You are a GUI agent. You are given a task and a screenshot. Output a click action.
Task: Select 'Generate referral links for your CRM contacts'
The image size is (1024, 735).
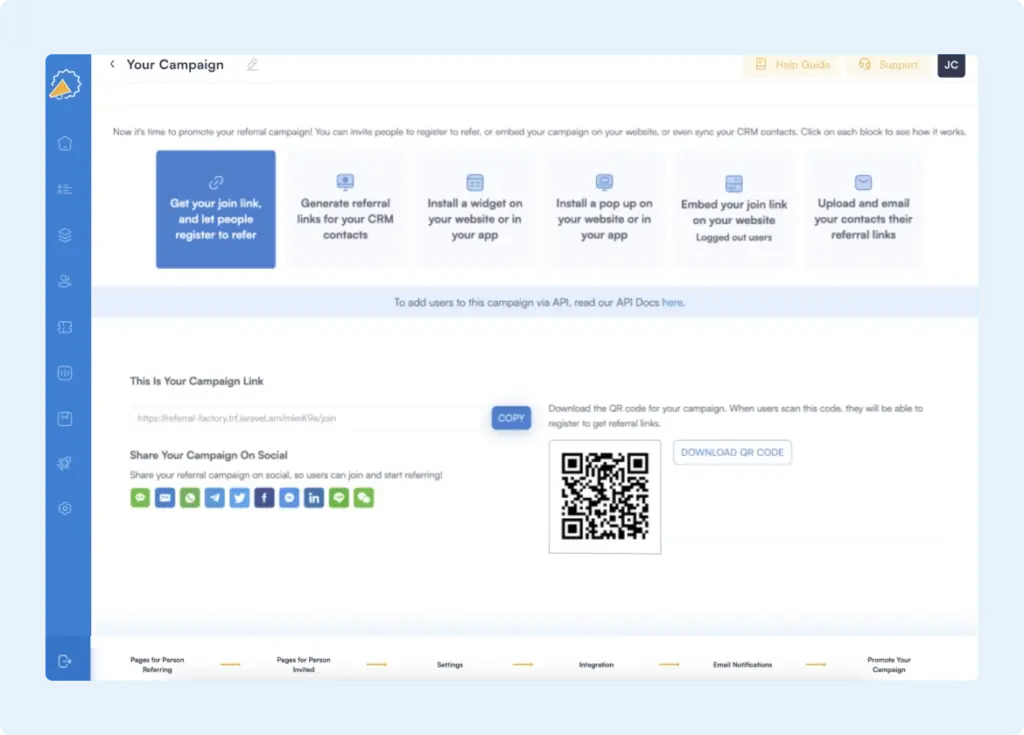346,210
